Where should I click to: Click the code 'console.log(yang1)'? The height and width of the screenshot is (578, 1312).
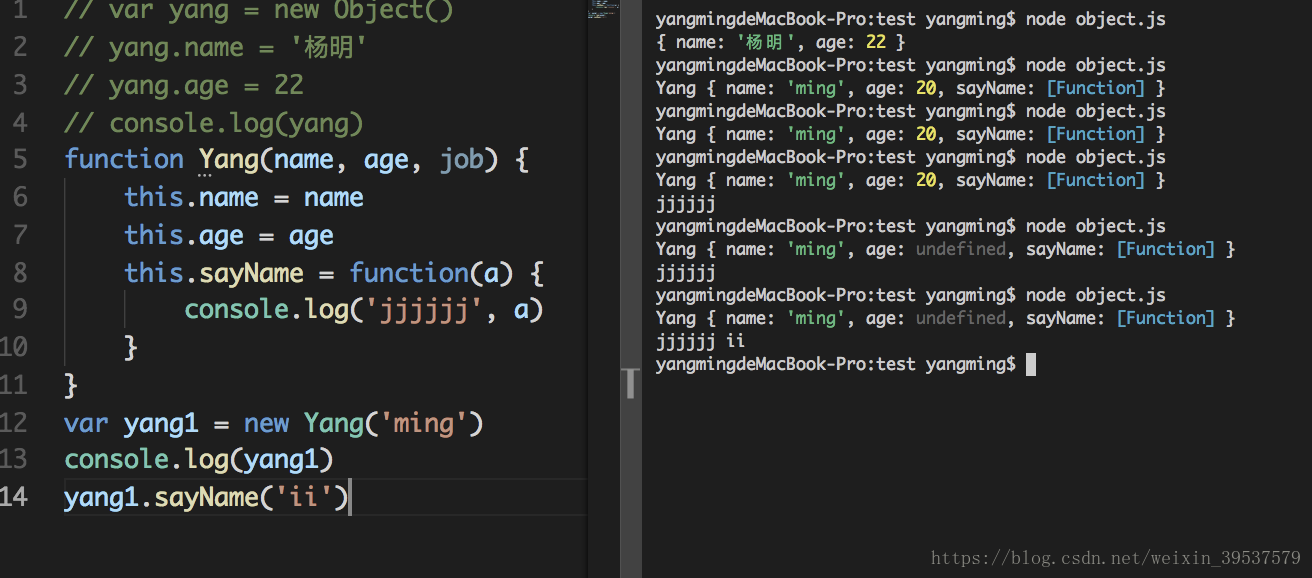(198, 459)
